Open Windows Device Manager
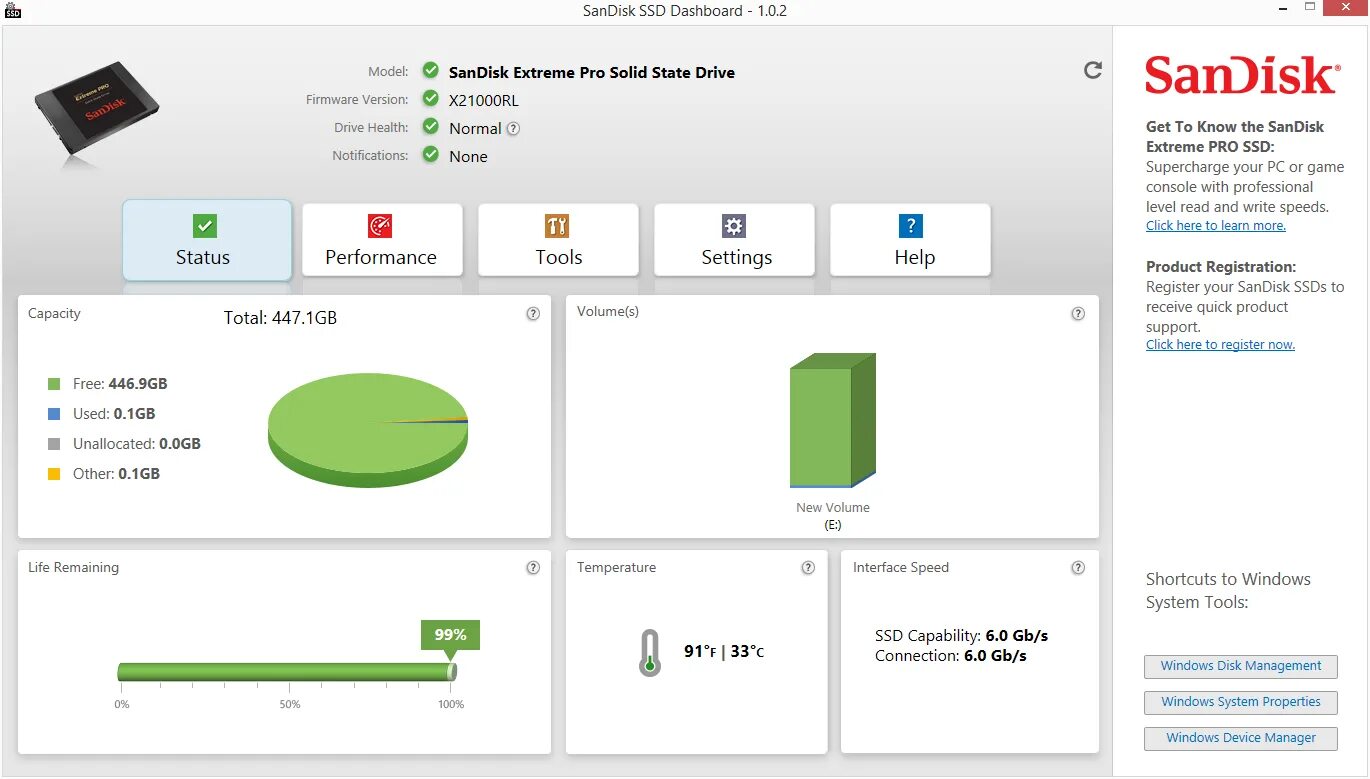The image size is (1370, 779). click(x=1241, y=738)
